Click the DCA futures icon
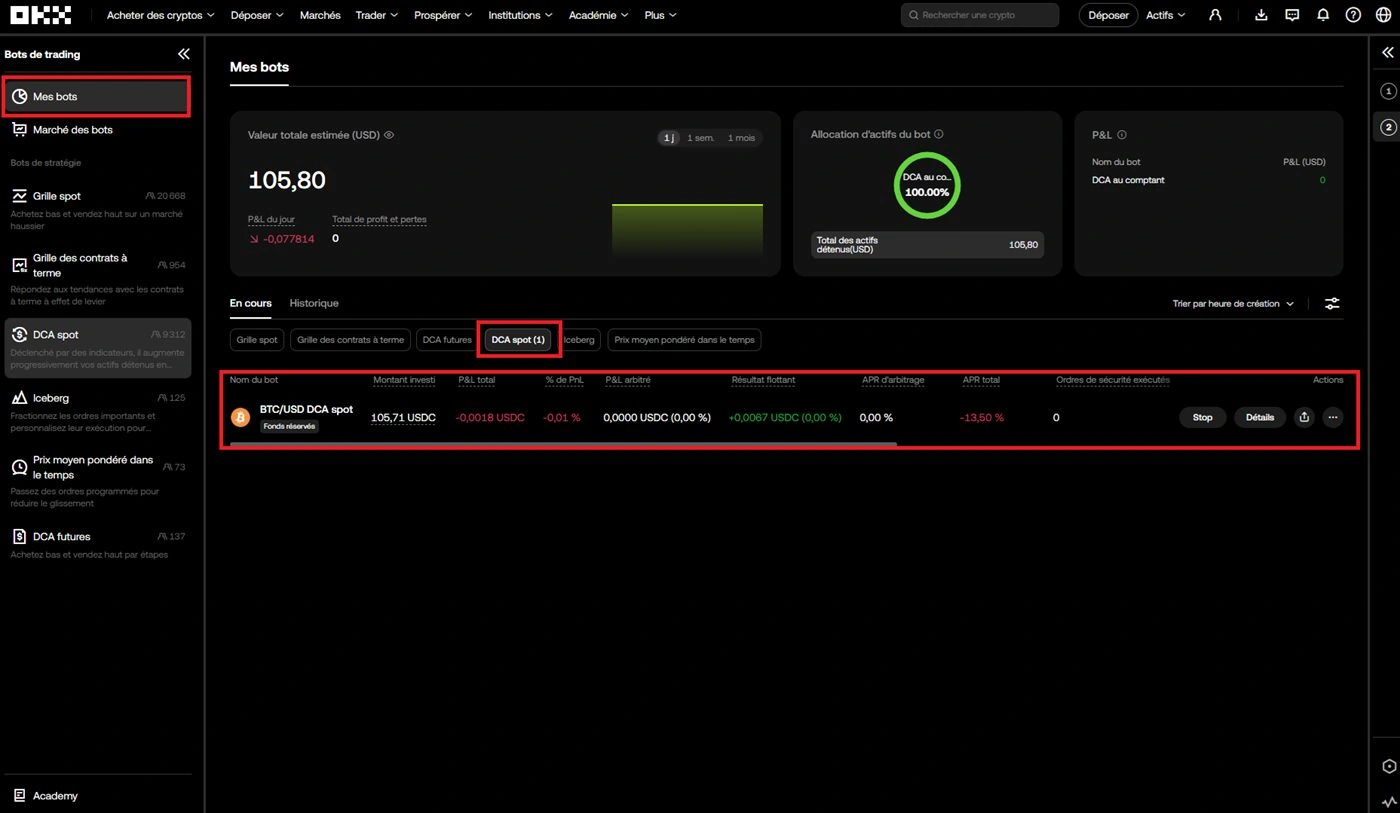This screenshot has width=1400, height=813. [19, 536]
